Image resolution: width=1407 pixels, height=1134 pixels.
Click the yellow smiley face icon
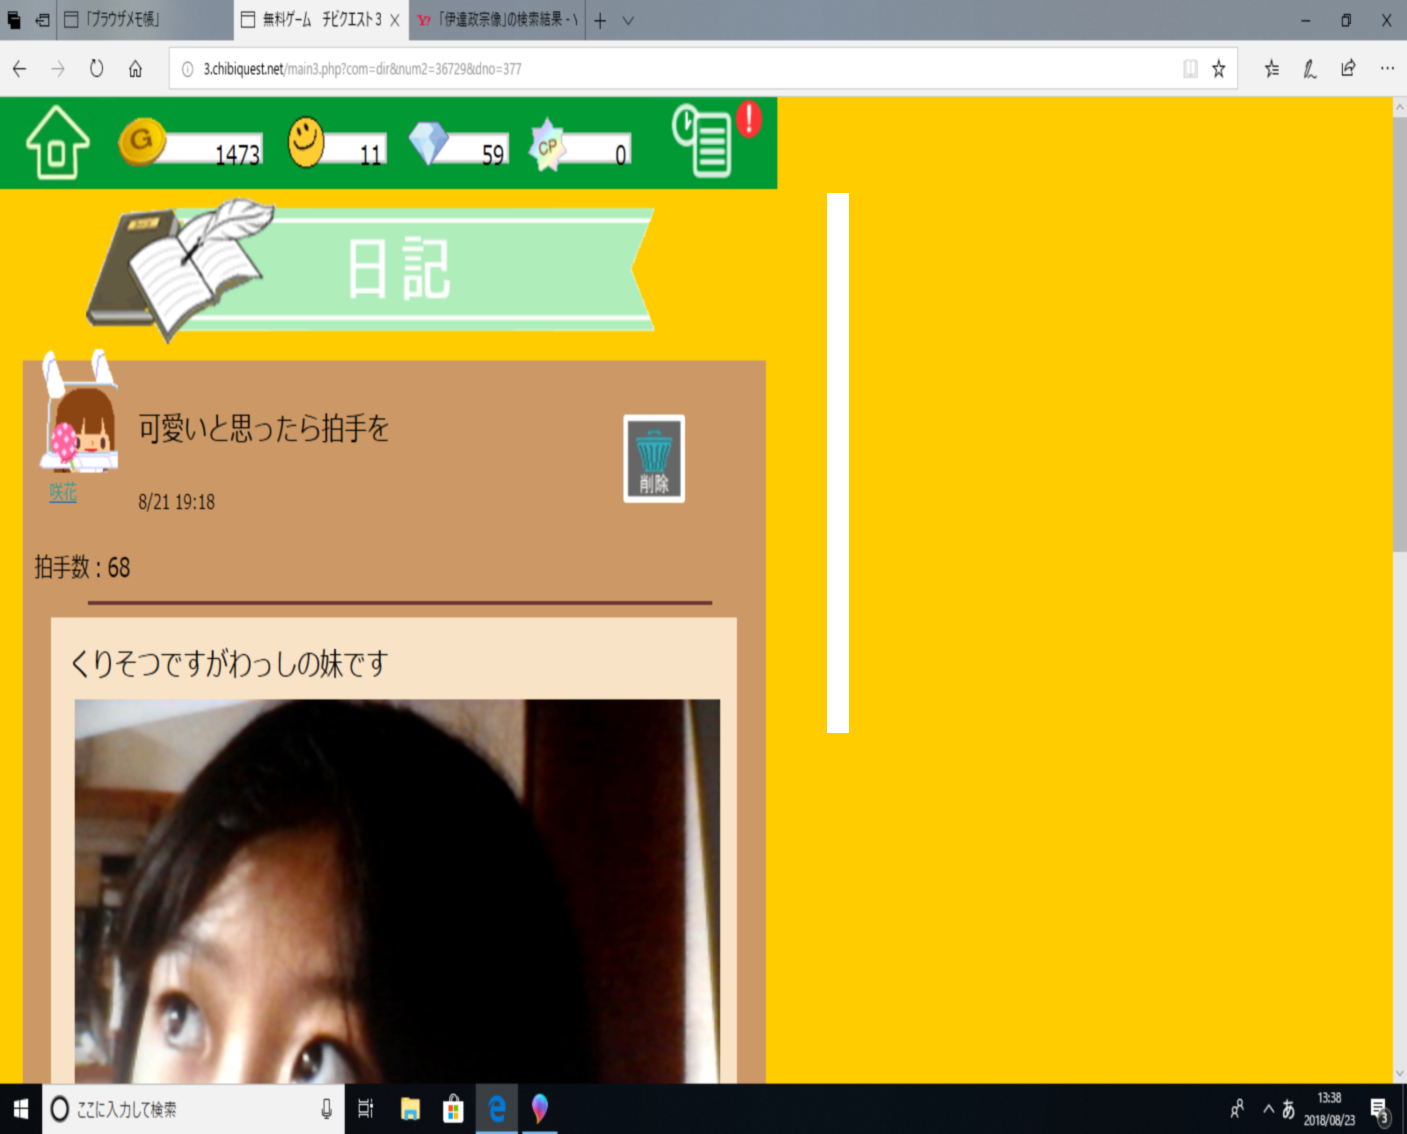(x=306, y=142)
